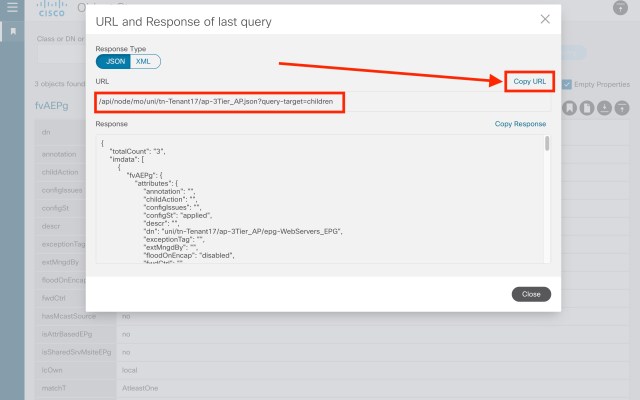Click Copy Response link
This screenshot has height=400, width=640.
coord(520,125)
